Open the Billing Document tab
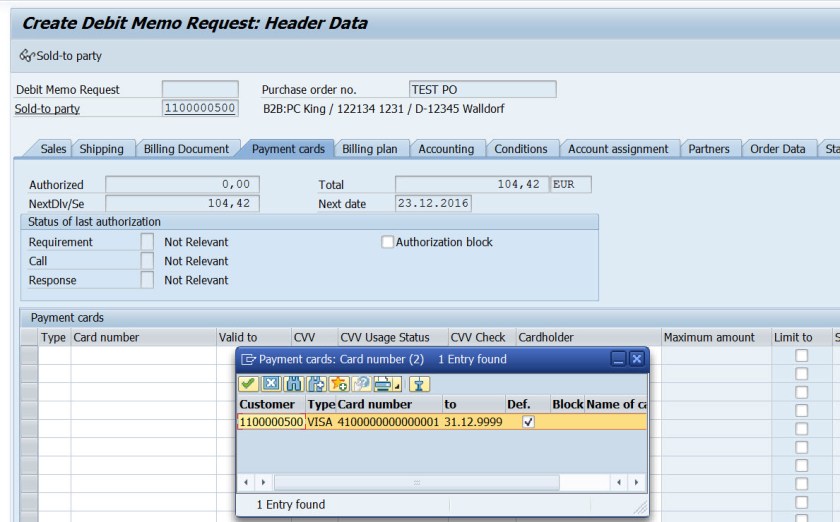 click(186, 149)
